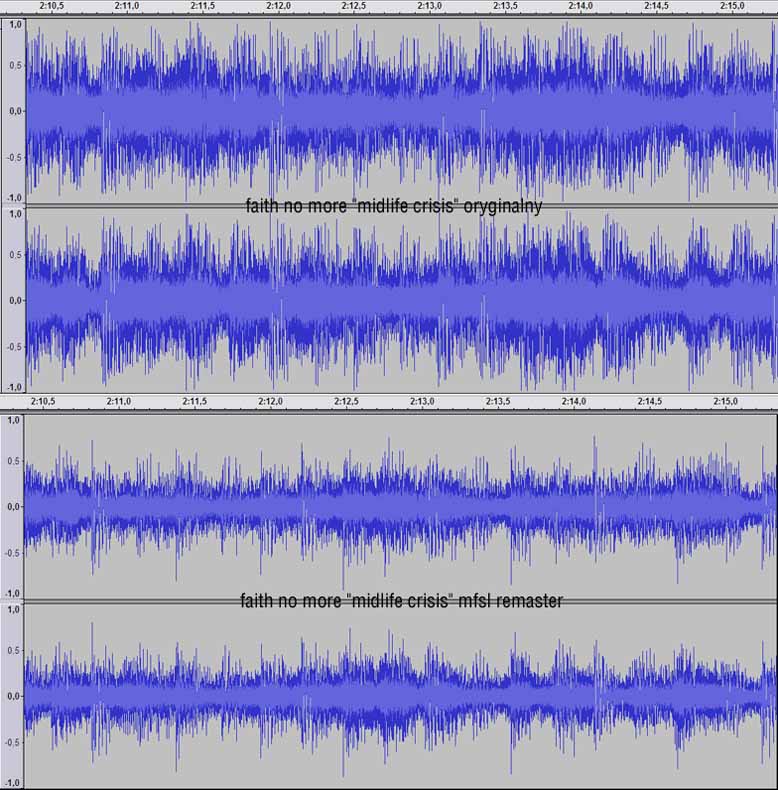This screenshot has height=790, width=778.
Task: Click 2:15,0 on the original track's time ruler
Action: pos(732,6)
